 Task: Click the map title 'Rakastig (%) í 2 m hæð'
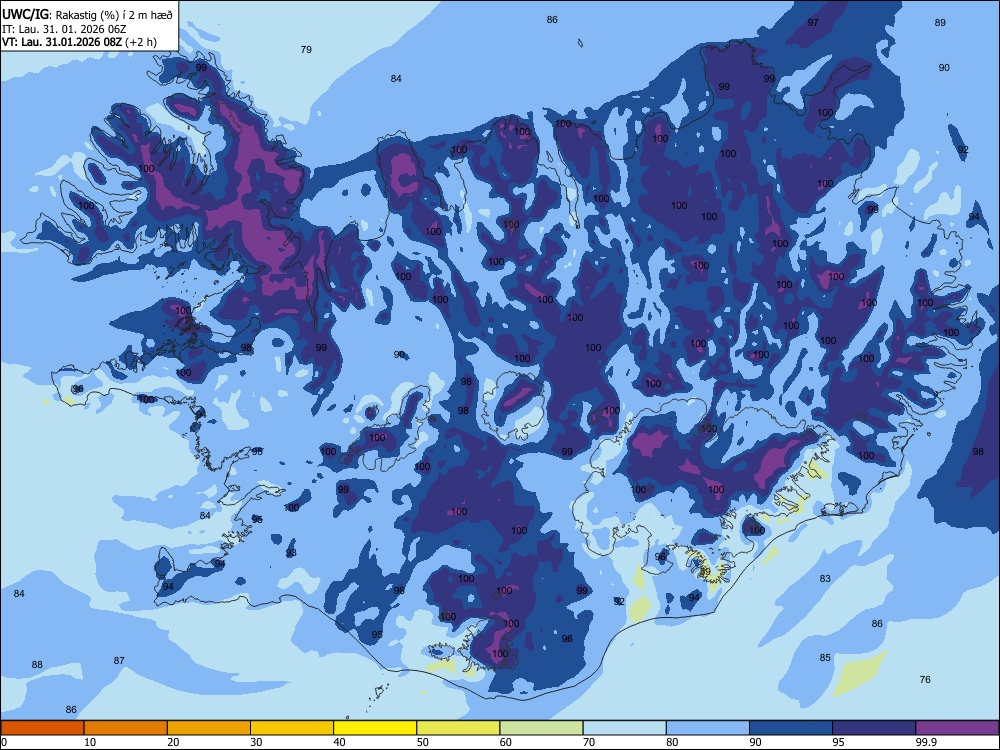tap(114, 15)
